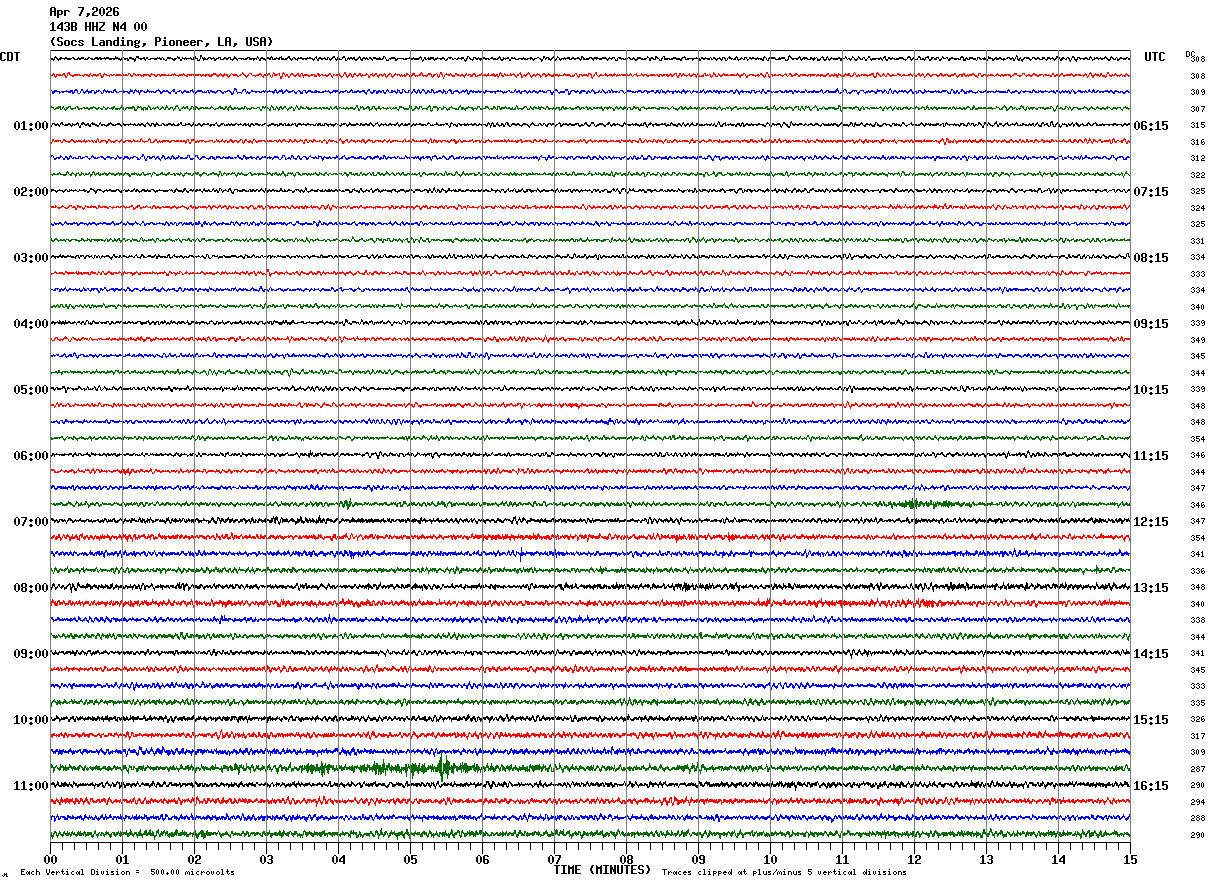Click the 07:15 UTC time label
Image resolution: width=1210 pixels, height=886 pixels.
pos(1151,192)
